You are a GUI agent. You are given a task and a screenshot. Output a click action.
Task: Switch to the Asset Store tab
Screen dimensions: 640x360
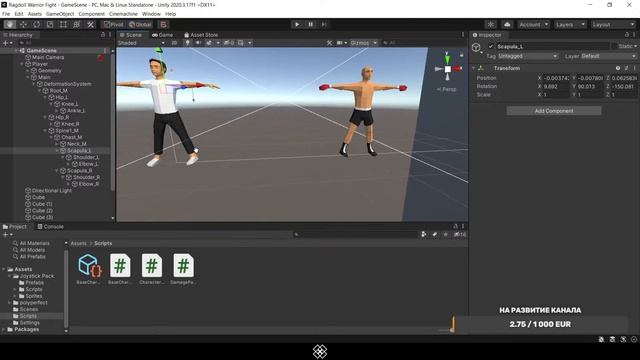(x=201, y=35)
